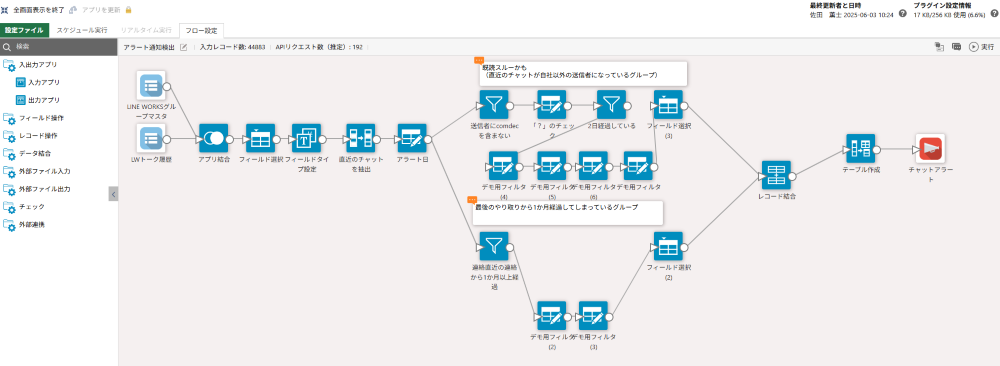This screenshot has height=366, width=1000.
Task: Select the テーブル作成 node
Action: point(861,149)
